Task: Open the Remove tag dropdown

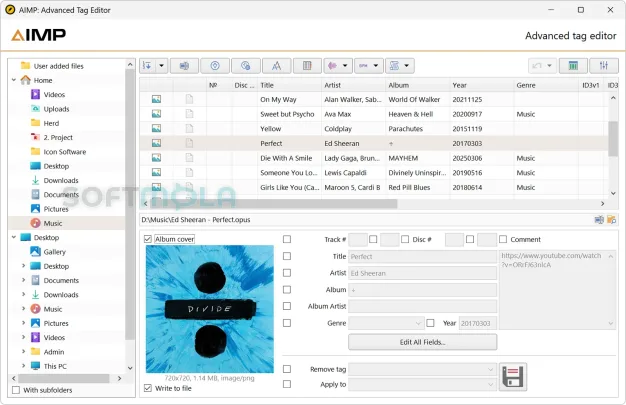Action: [x=422, y=369]
